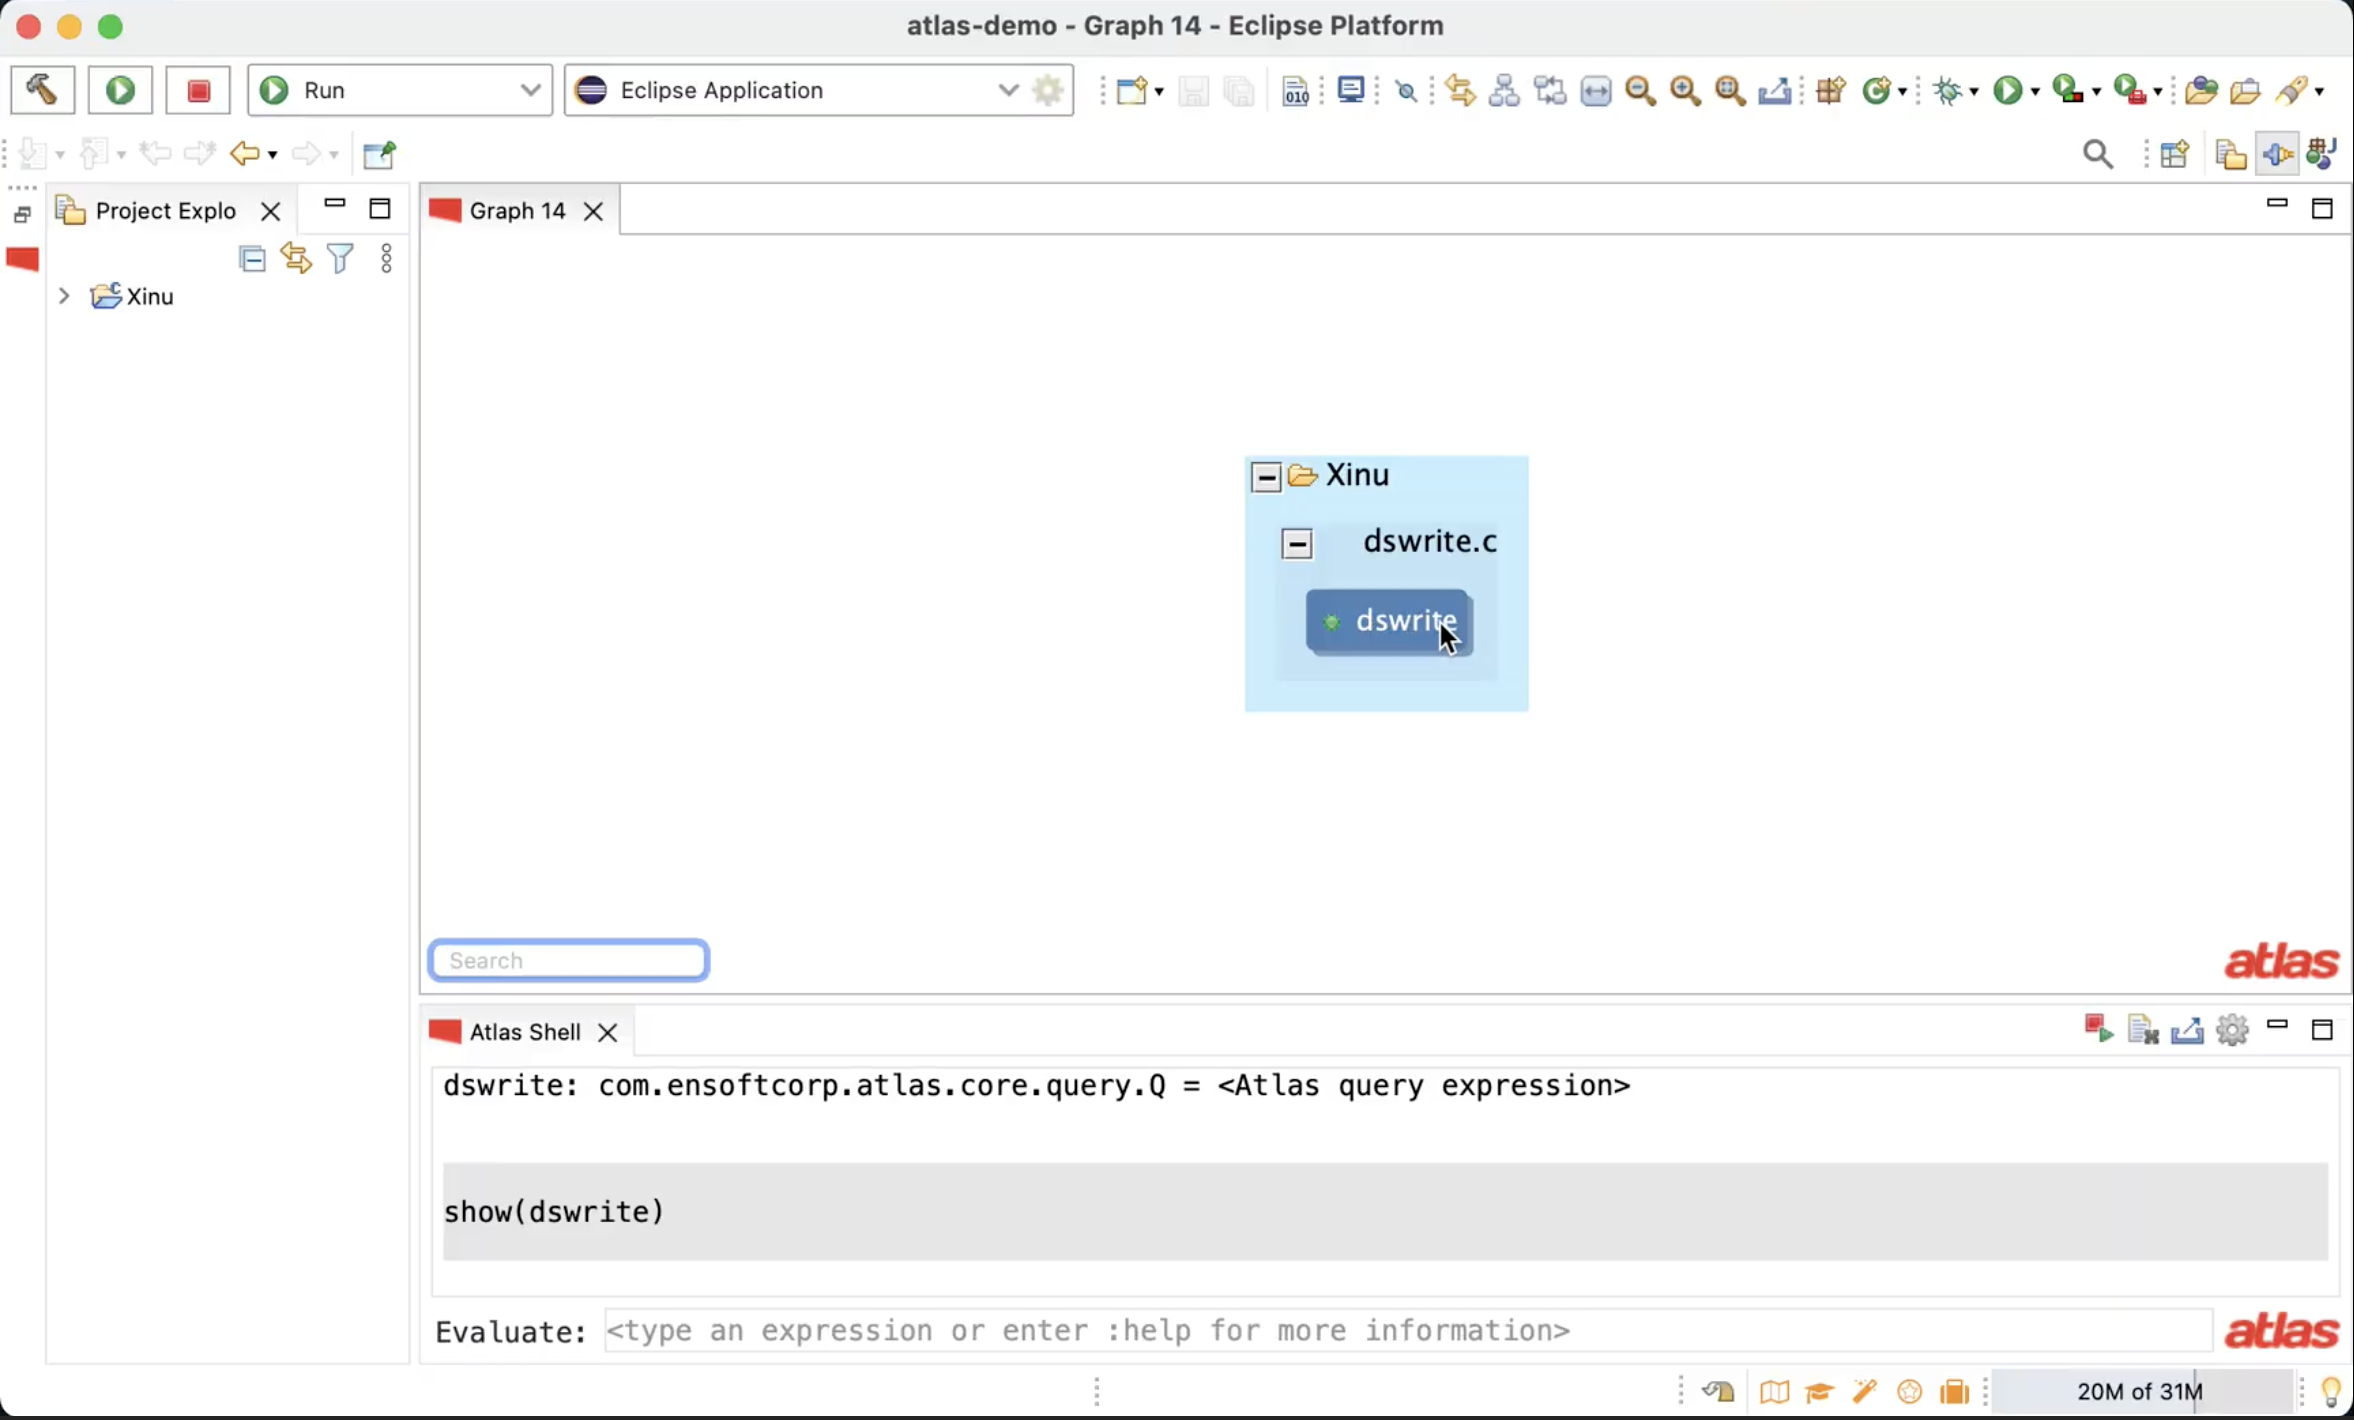The height and width of the screenshot is (1420, 2354).
Task: Collapse the dswrite.c graph node
Action: point(1297,544)
